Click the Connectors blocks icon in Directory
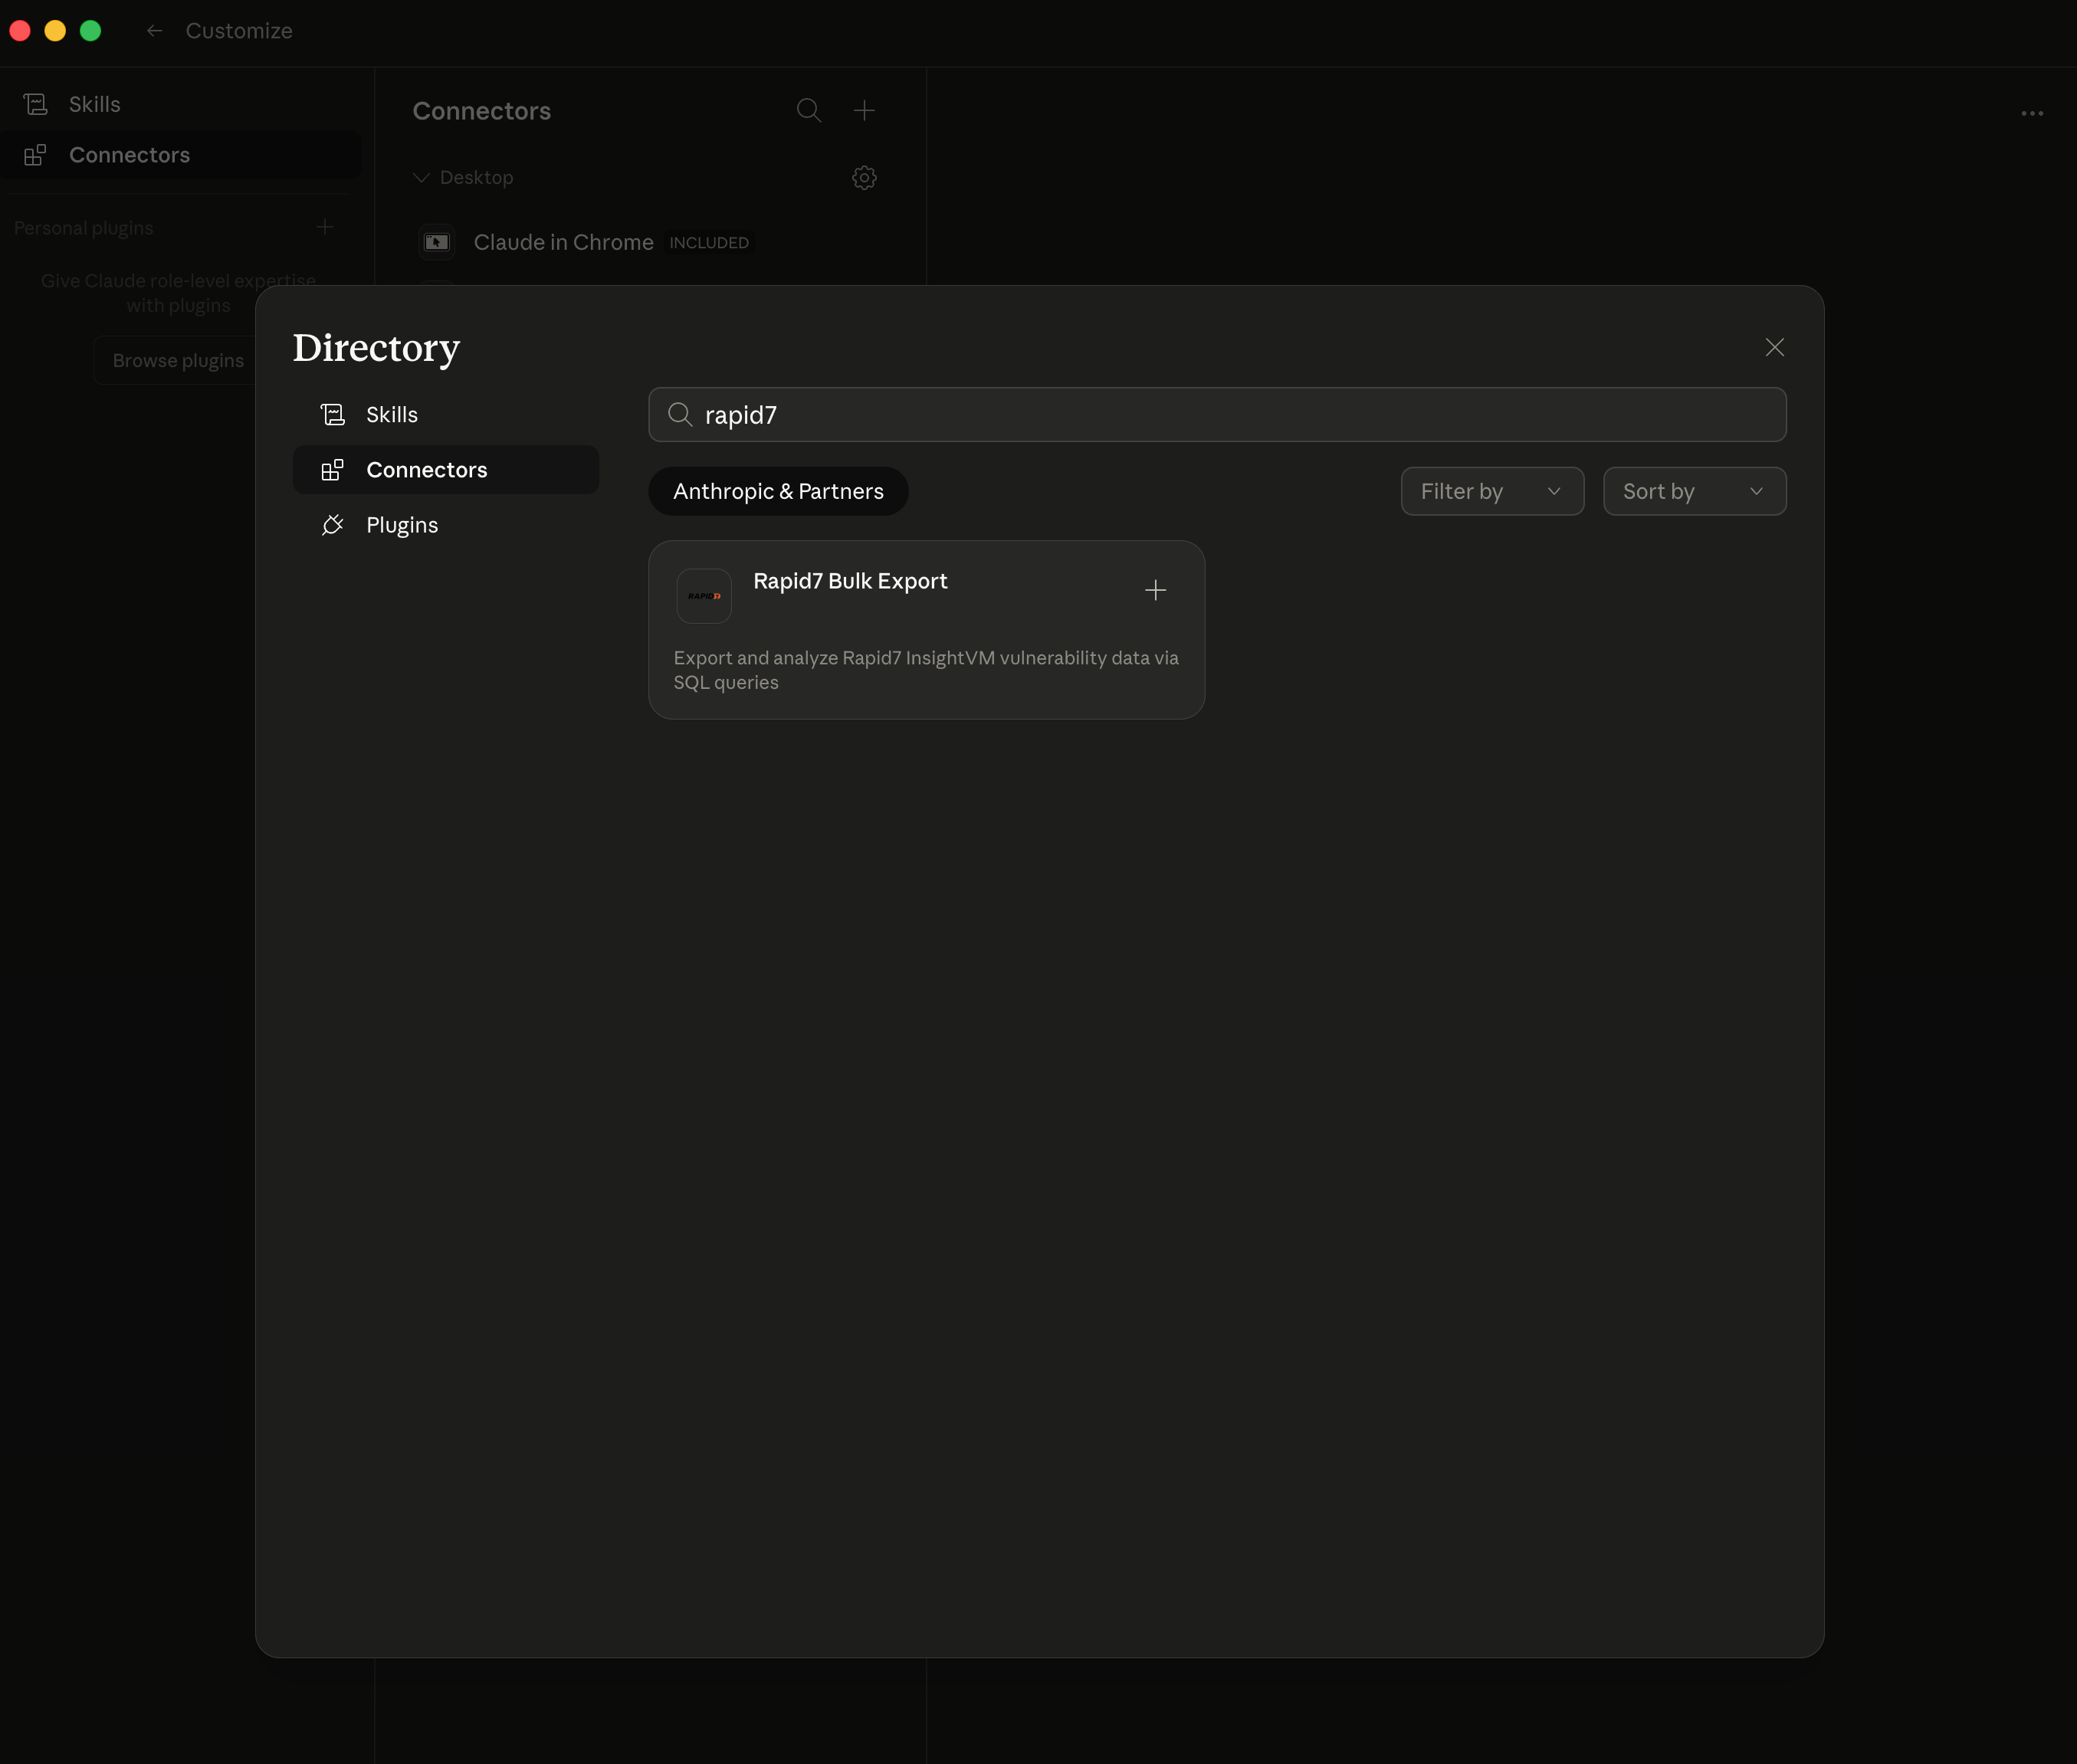Image resolution: width=2077 pixels, height=1764 pixels. (332, 470)
